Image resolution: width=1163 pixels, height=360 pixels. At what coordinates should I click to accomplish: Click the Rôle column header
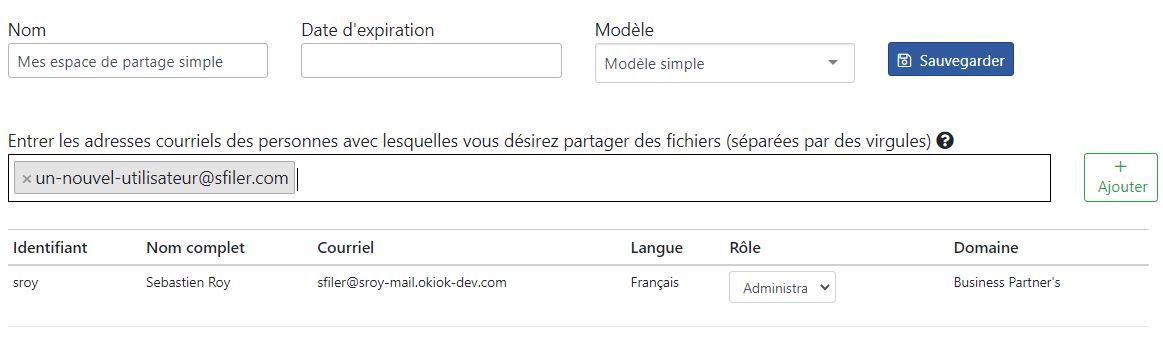point(745,247)
